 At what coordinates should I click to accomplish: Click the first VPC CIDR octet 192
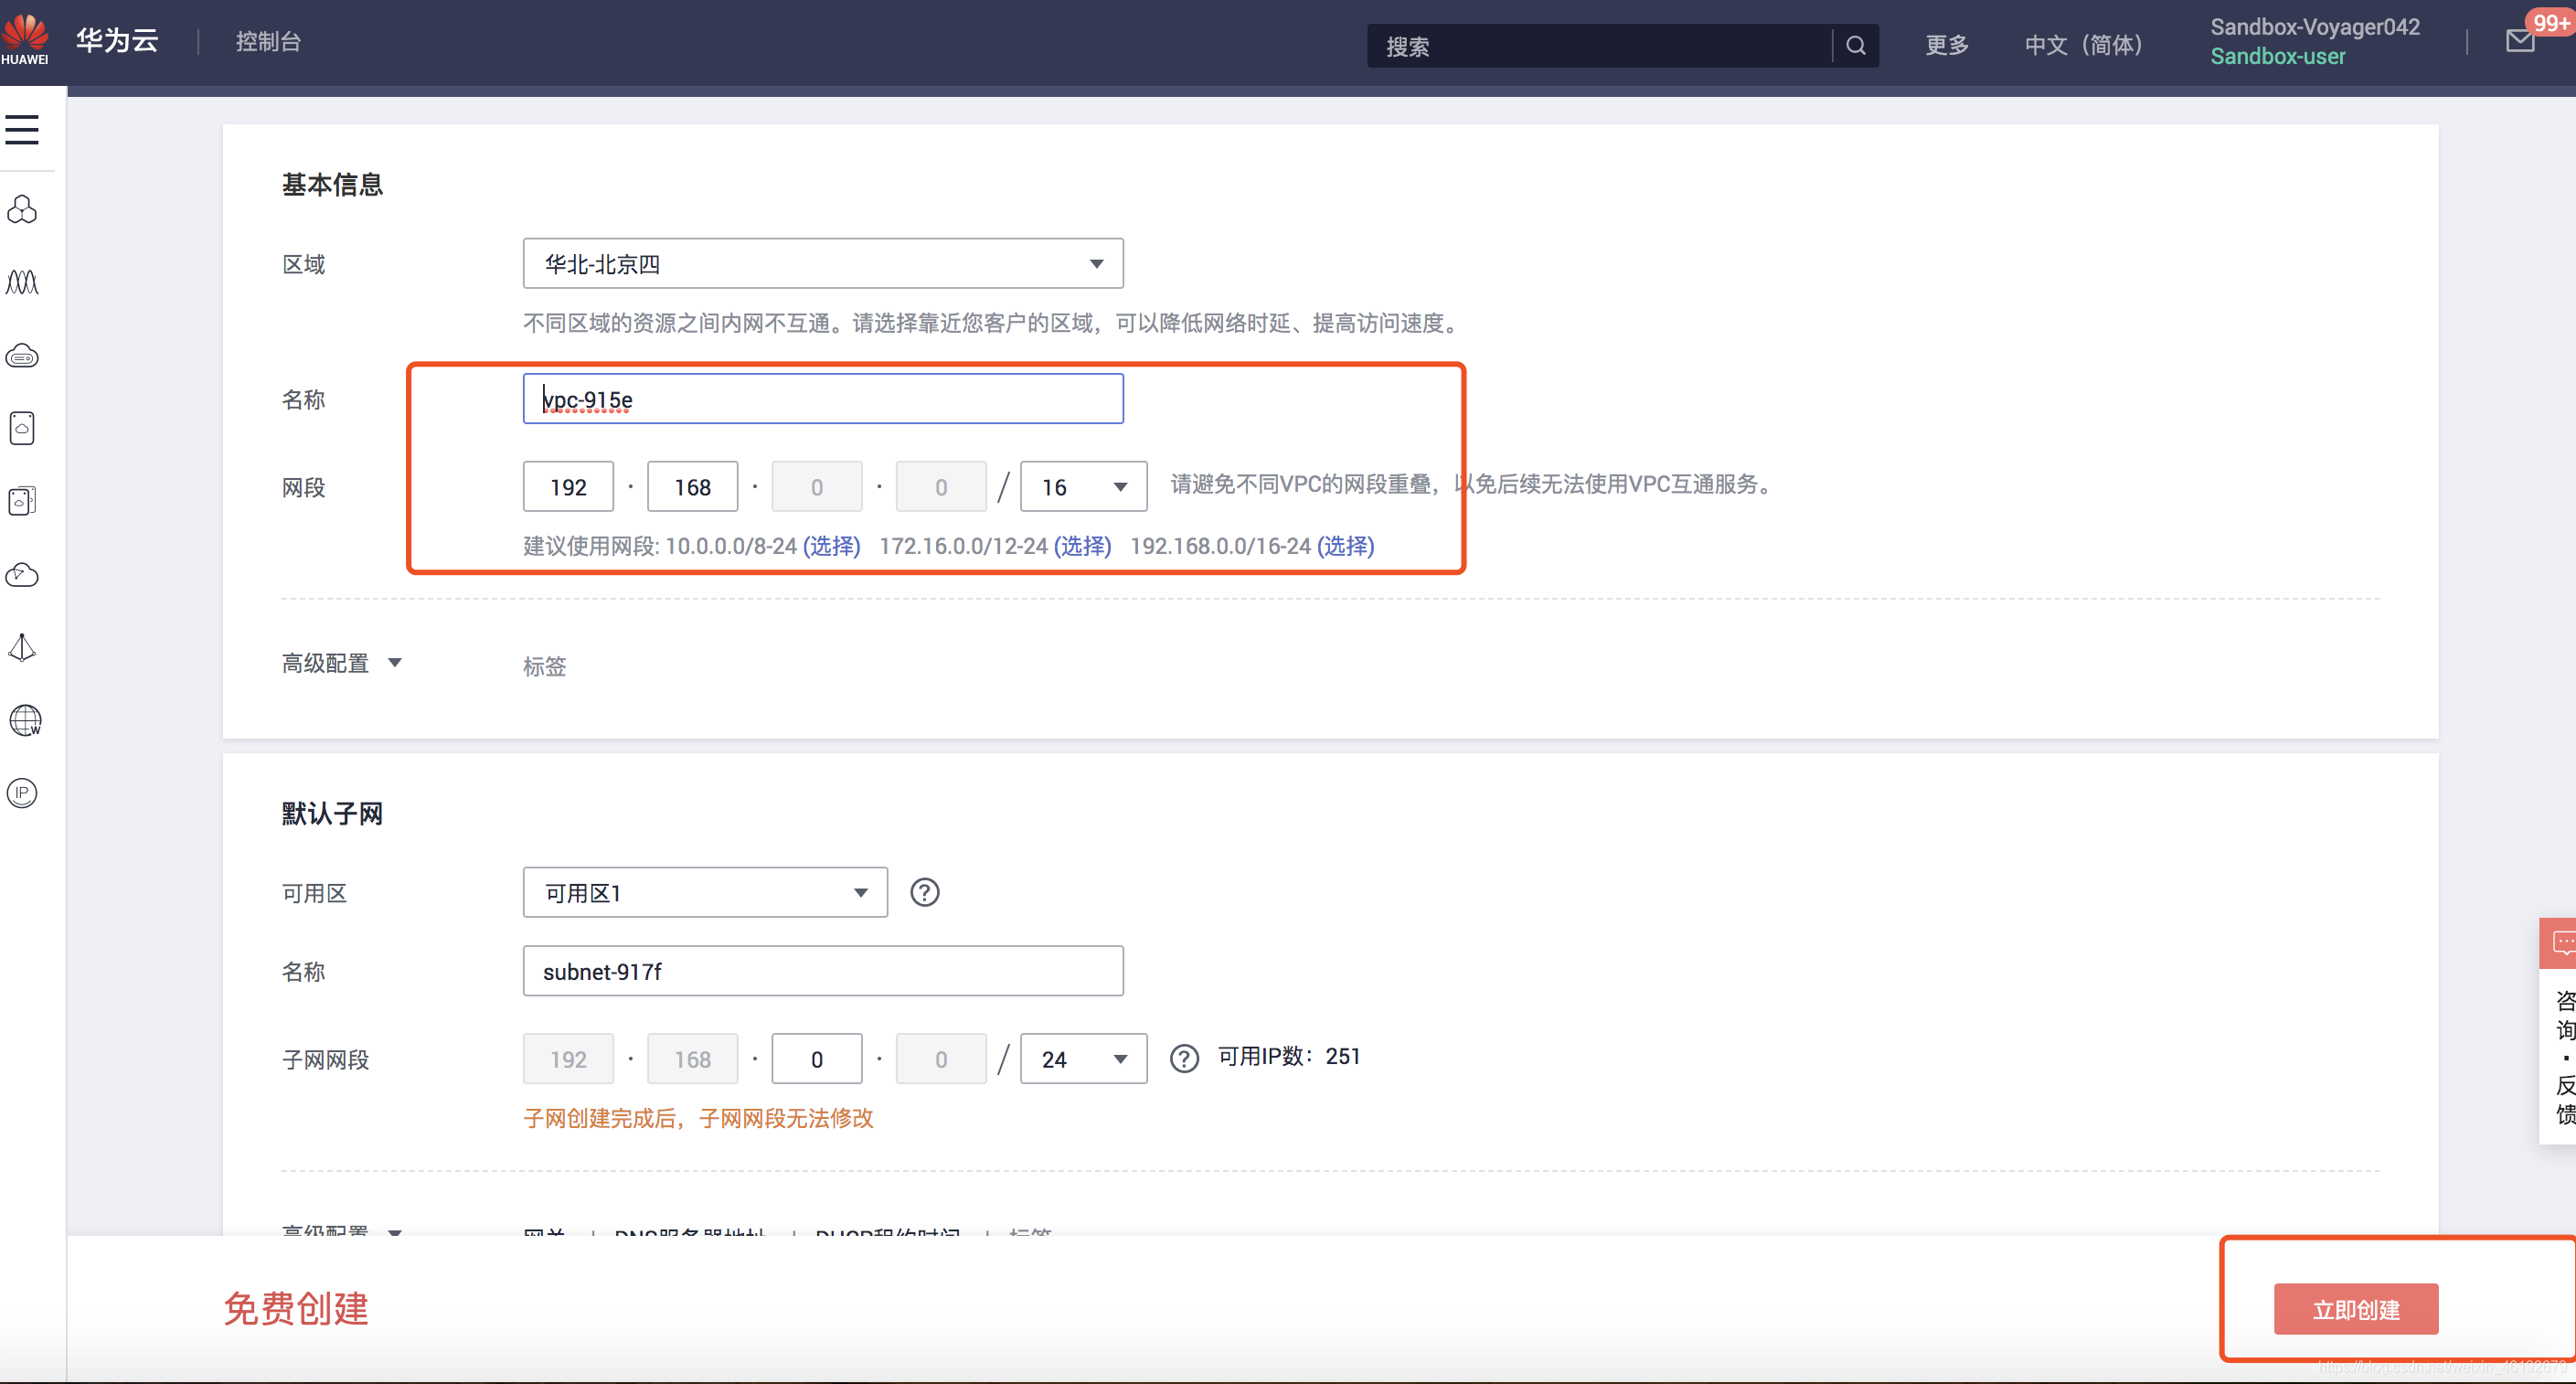tap(568, 487)
